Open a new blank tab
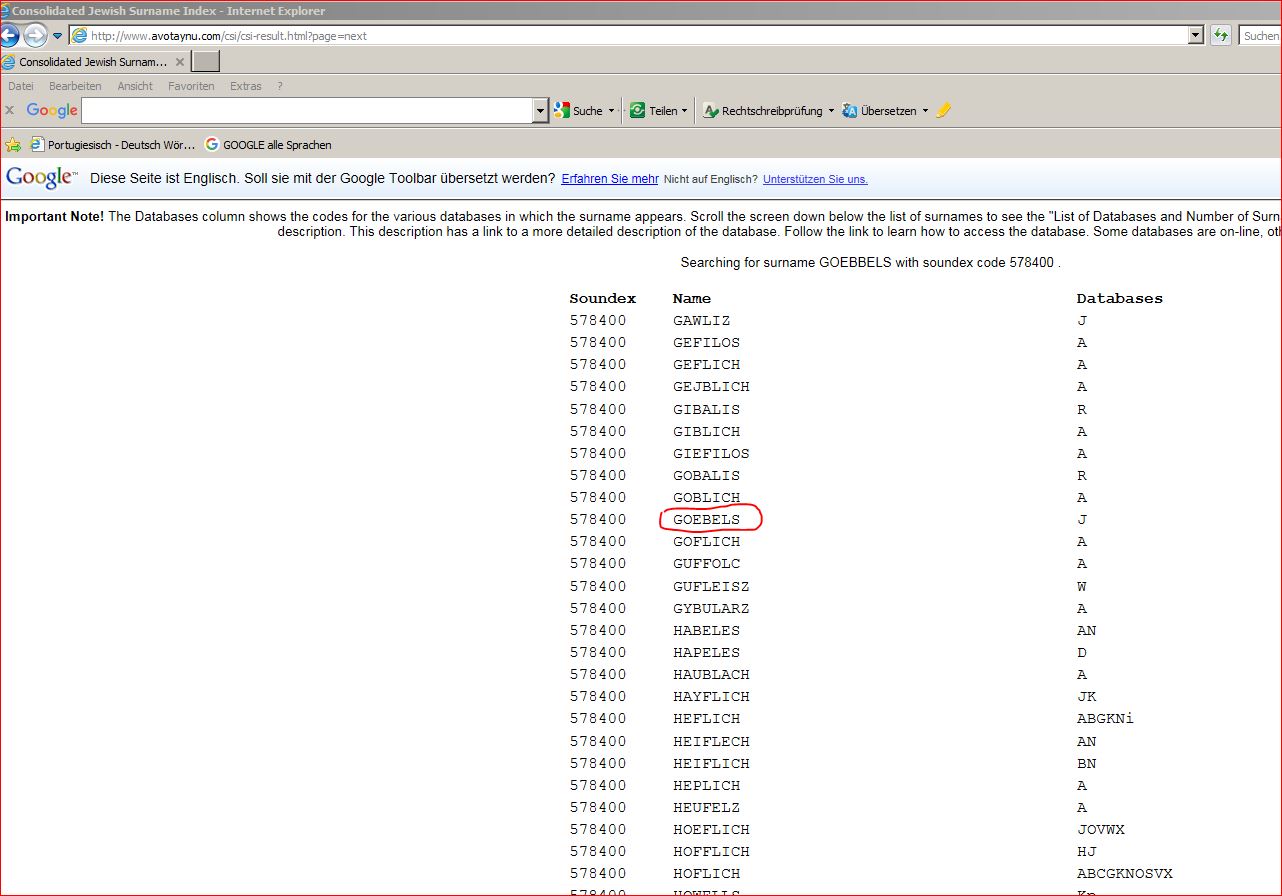1282x896 pixels. coord(205,62)
